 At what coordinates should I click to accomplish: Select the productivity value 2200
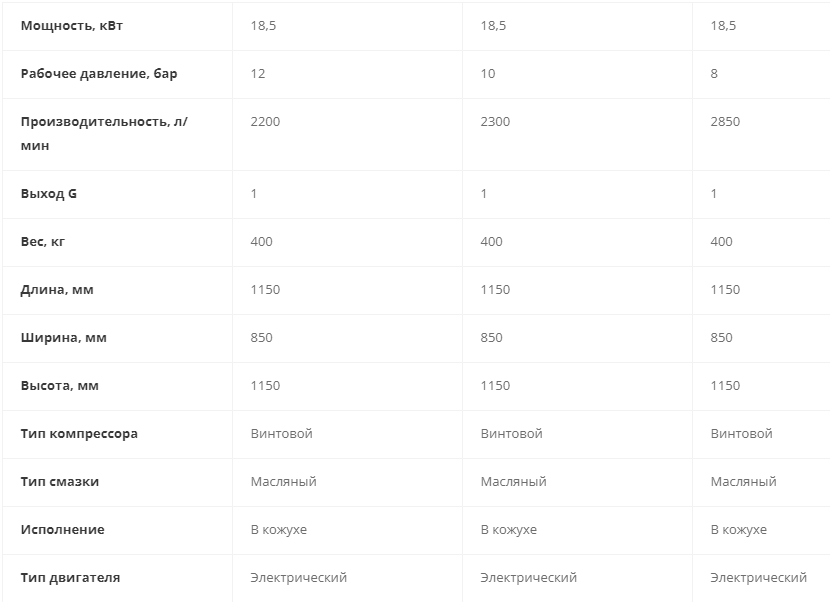[x=265, y=122]
